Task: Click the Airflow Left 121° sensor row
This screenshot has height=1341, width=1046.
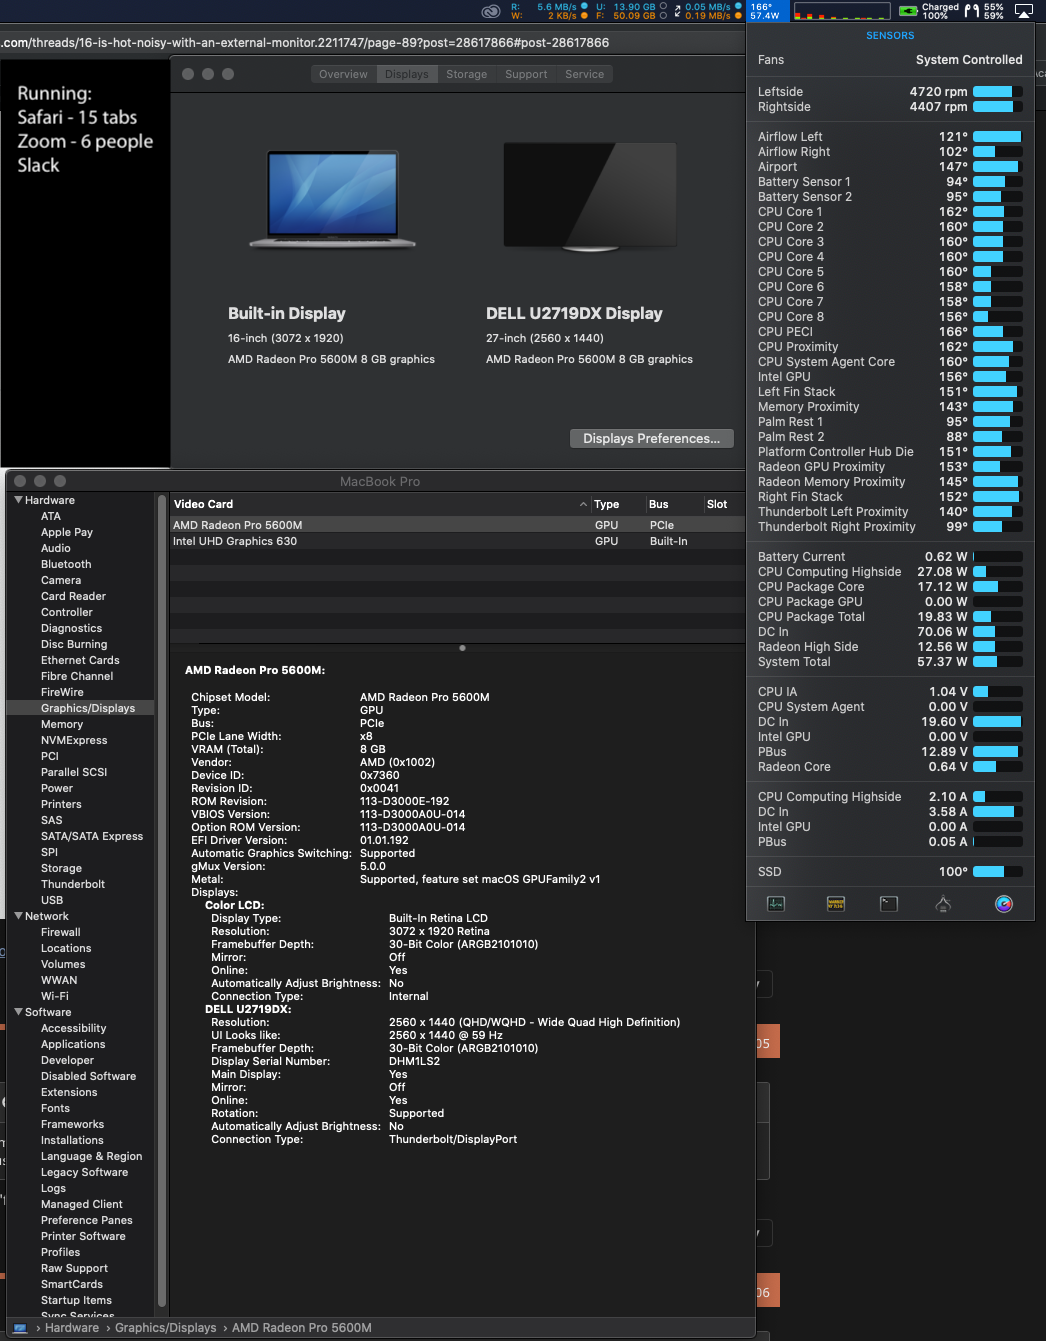Action: tap(890, 137)
